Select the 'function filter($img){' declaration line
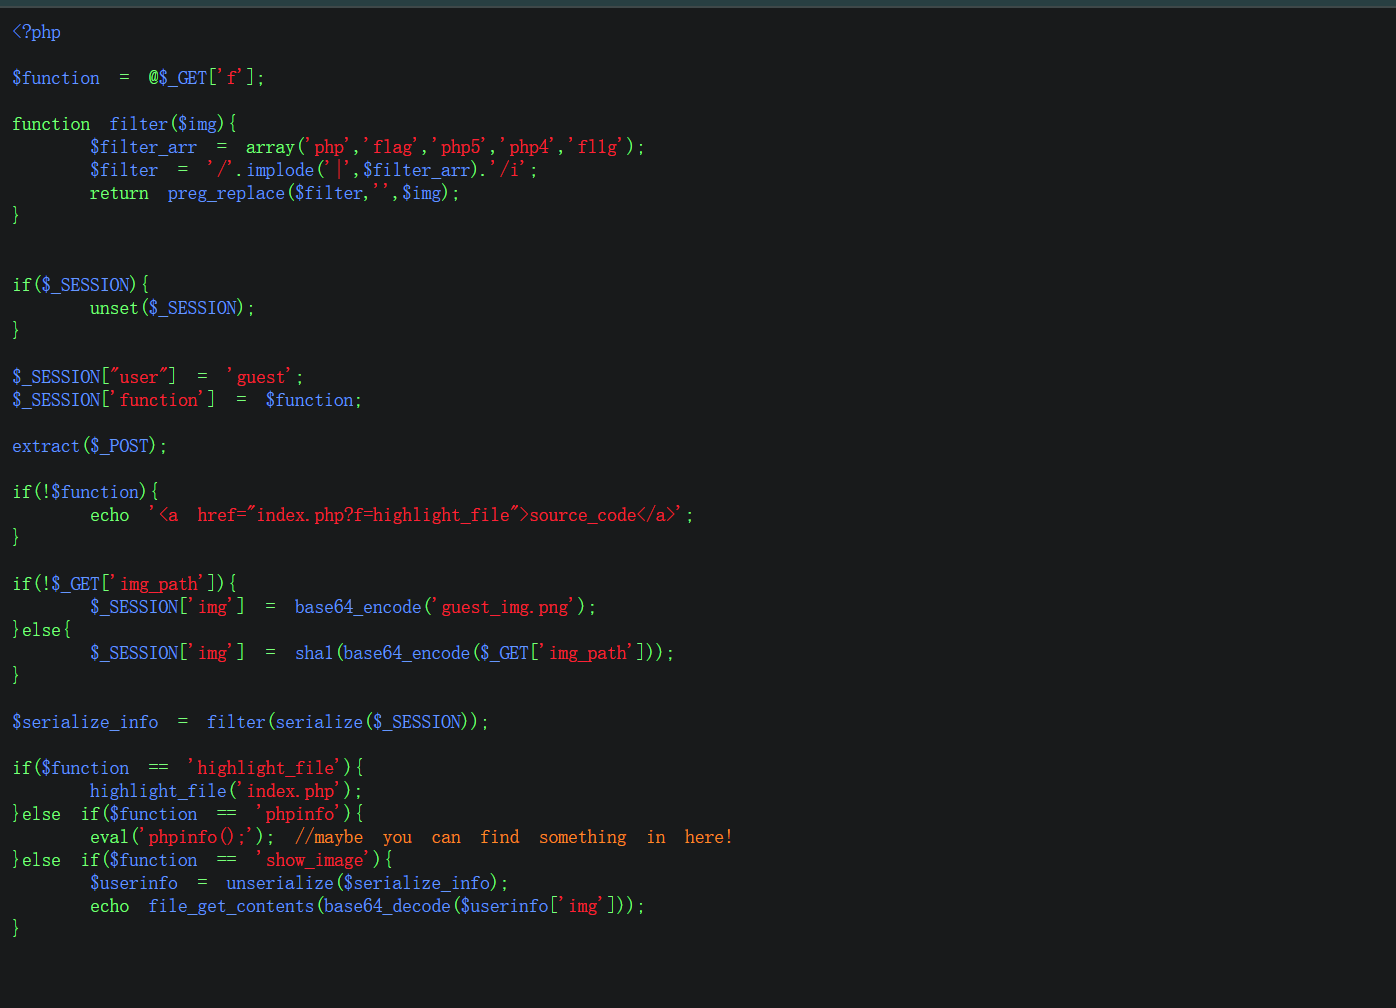The image size is (1396, 1008). 125,124
